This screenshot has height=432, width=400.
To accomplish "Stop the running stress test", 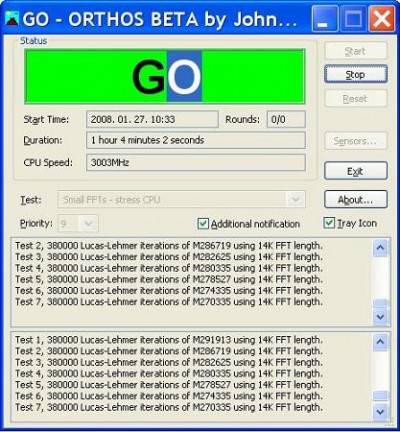I will pos(356,74).
